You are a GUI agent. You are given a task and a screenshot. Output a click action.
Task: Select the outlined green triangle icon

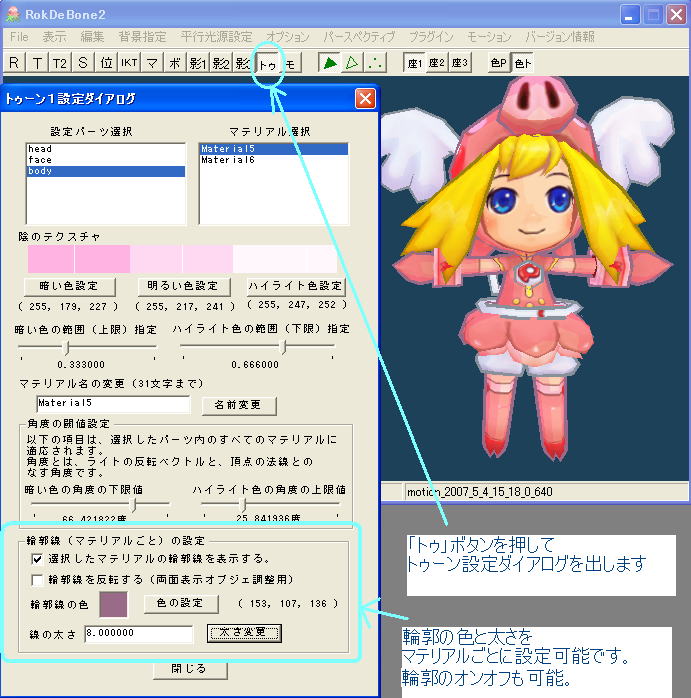[352, 63]
